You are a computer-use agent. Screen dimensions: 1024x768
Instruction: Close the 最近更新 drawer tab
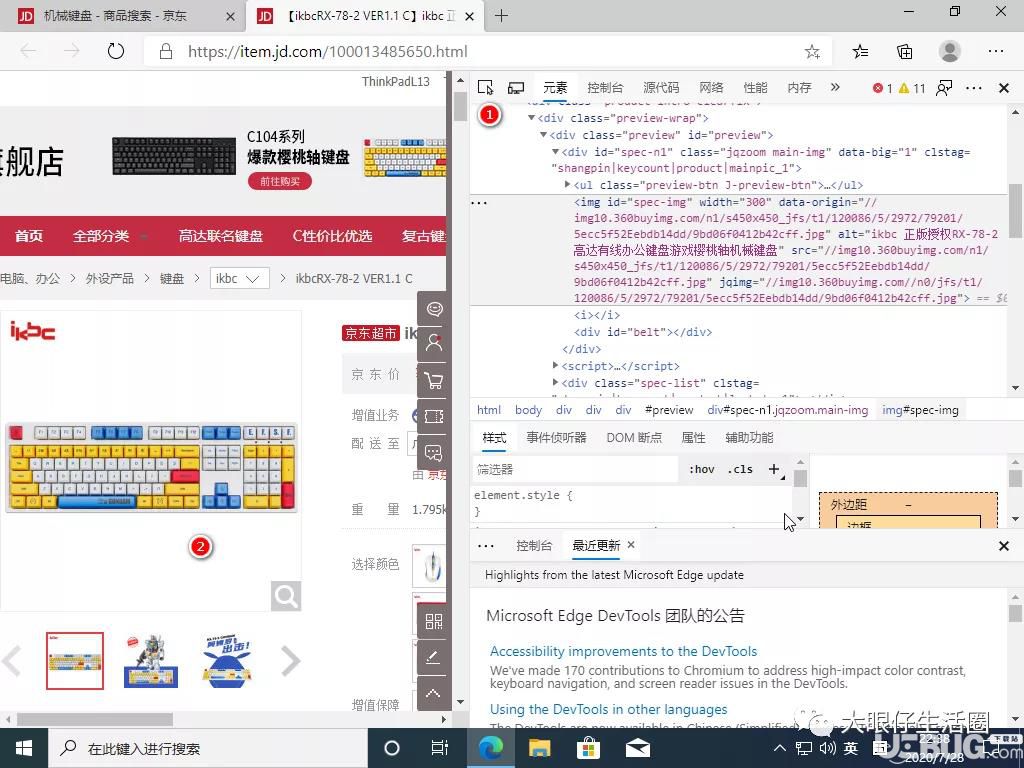coord(631,545)
